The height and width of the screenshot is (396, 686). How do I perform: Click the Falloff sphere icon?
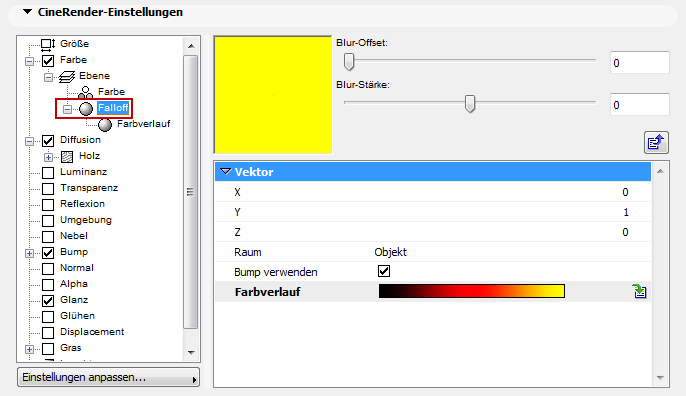coord(86,109)
